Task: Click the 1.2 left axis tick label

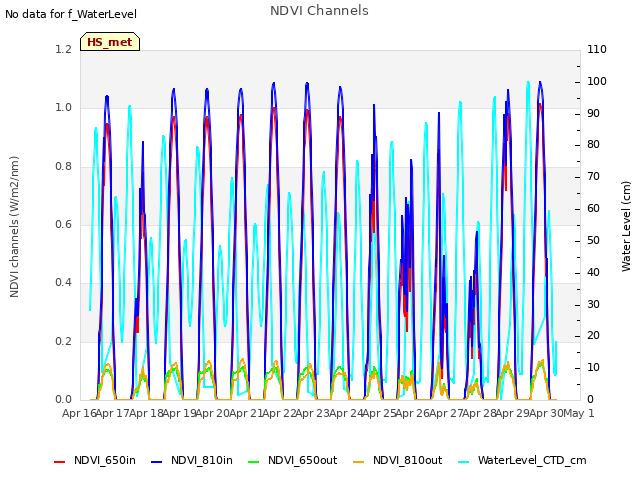Action: click(x=63, y=49)
